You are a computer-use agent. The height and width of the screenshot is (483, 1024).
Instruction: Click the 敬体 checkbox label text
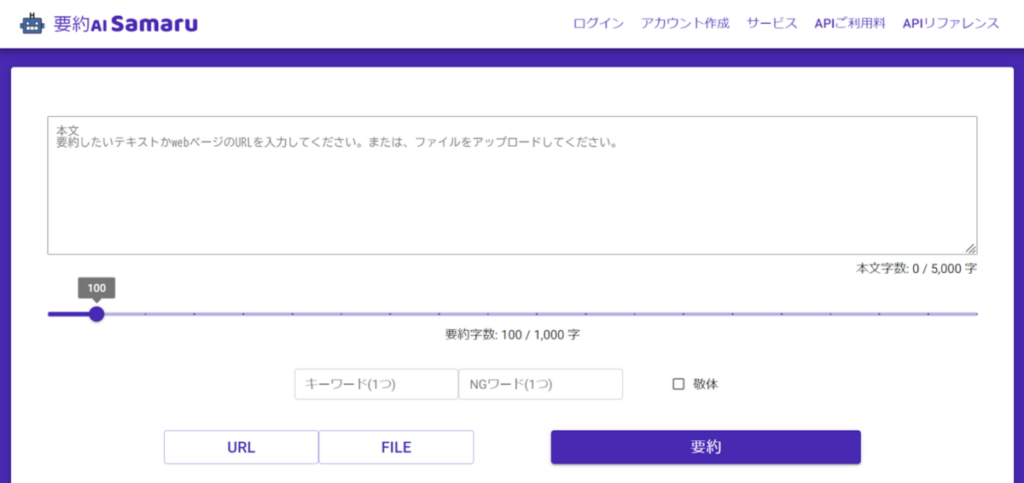click(705, 384)
